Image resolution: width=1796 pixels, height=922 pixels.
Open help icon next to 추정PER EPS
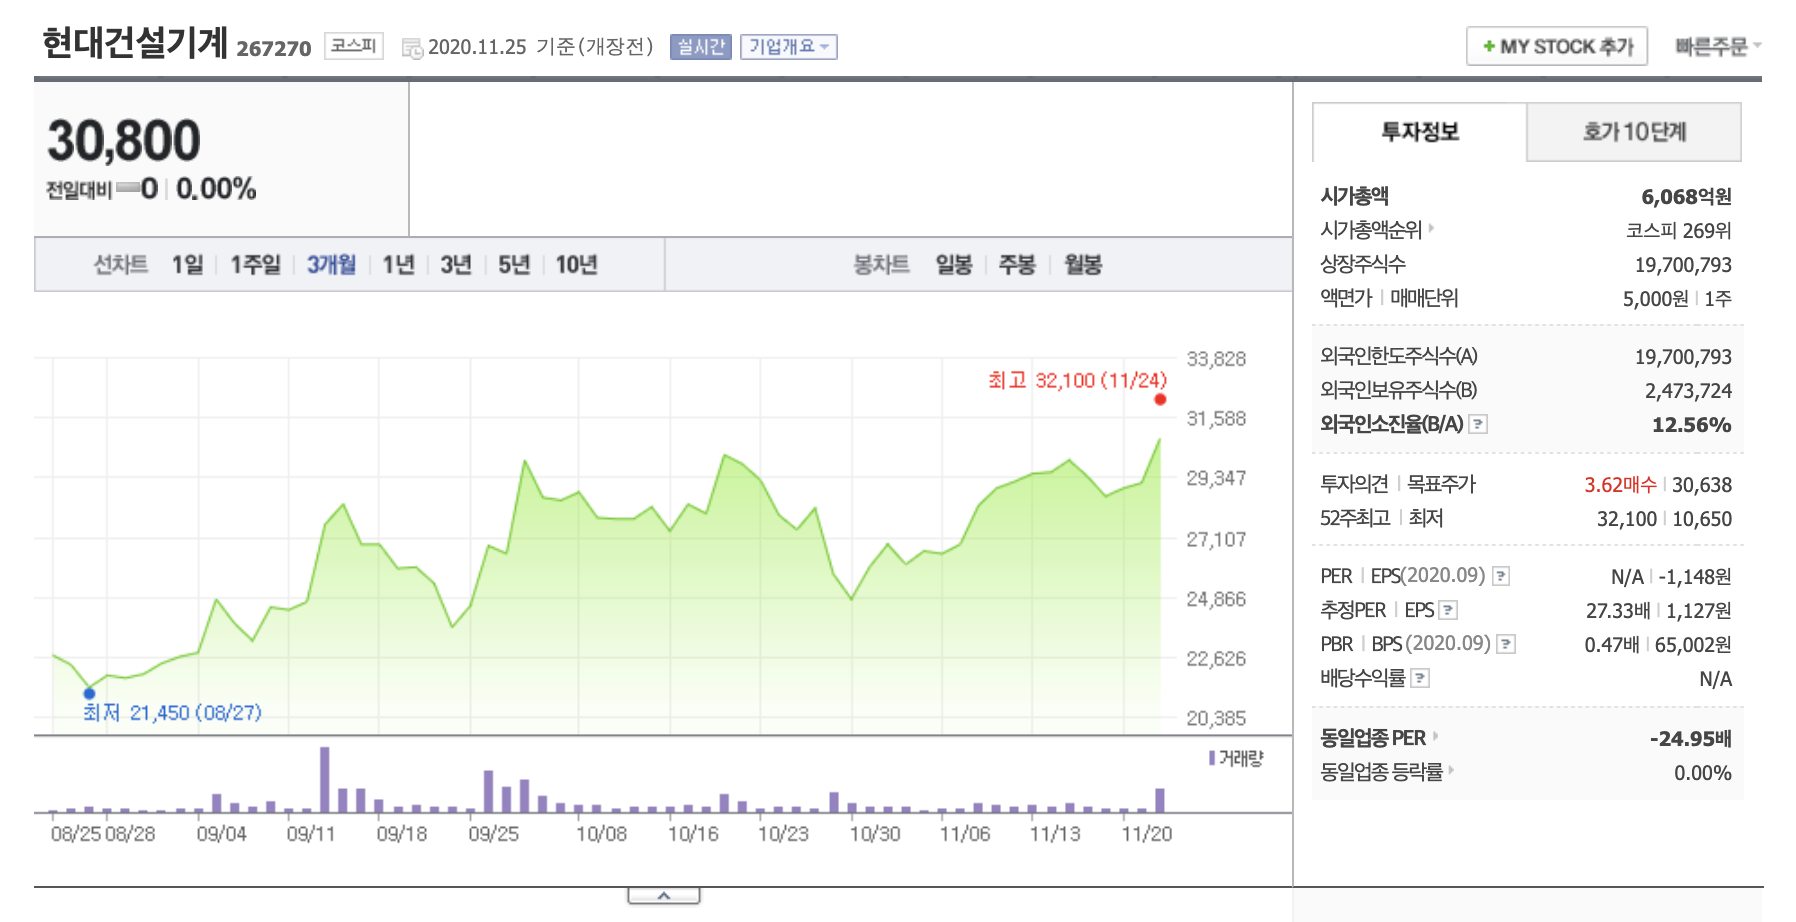(x=1448, y=610)
